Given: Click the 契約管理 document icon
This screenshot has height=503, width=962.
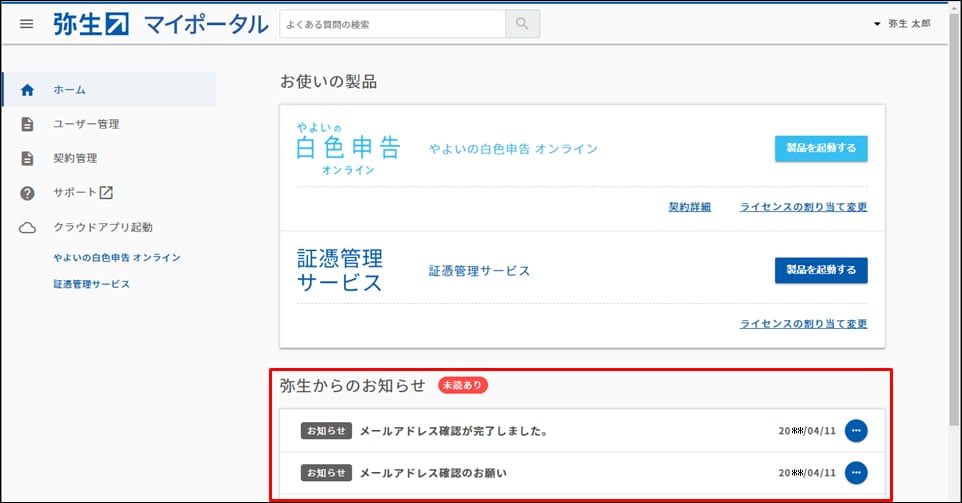Looking at the screenshot, I should pos(27,158).
